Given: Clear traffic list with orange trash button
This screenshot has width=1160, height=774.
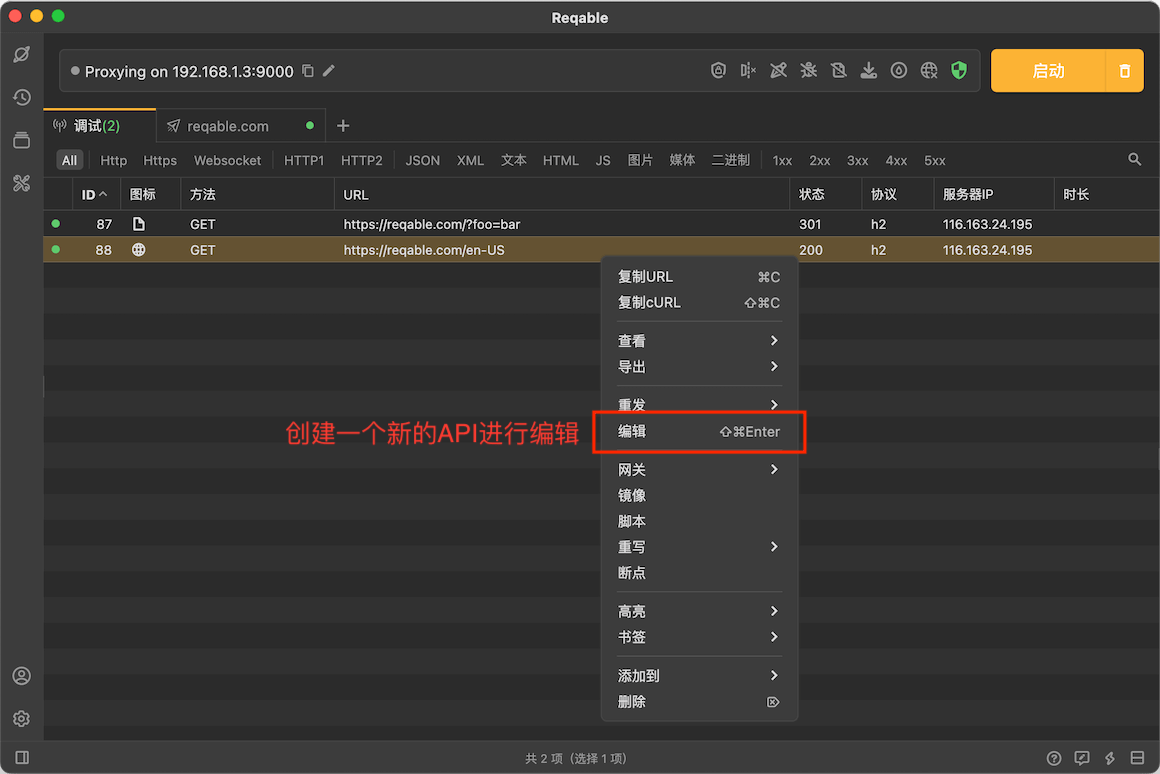Looking at the screenshot, I should (1124, 71).
